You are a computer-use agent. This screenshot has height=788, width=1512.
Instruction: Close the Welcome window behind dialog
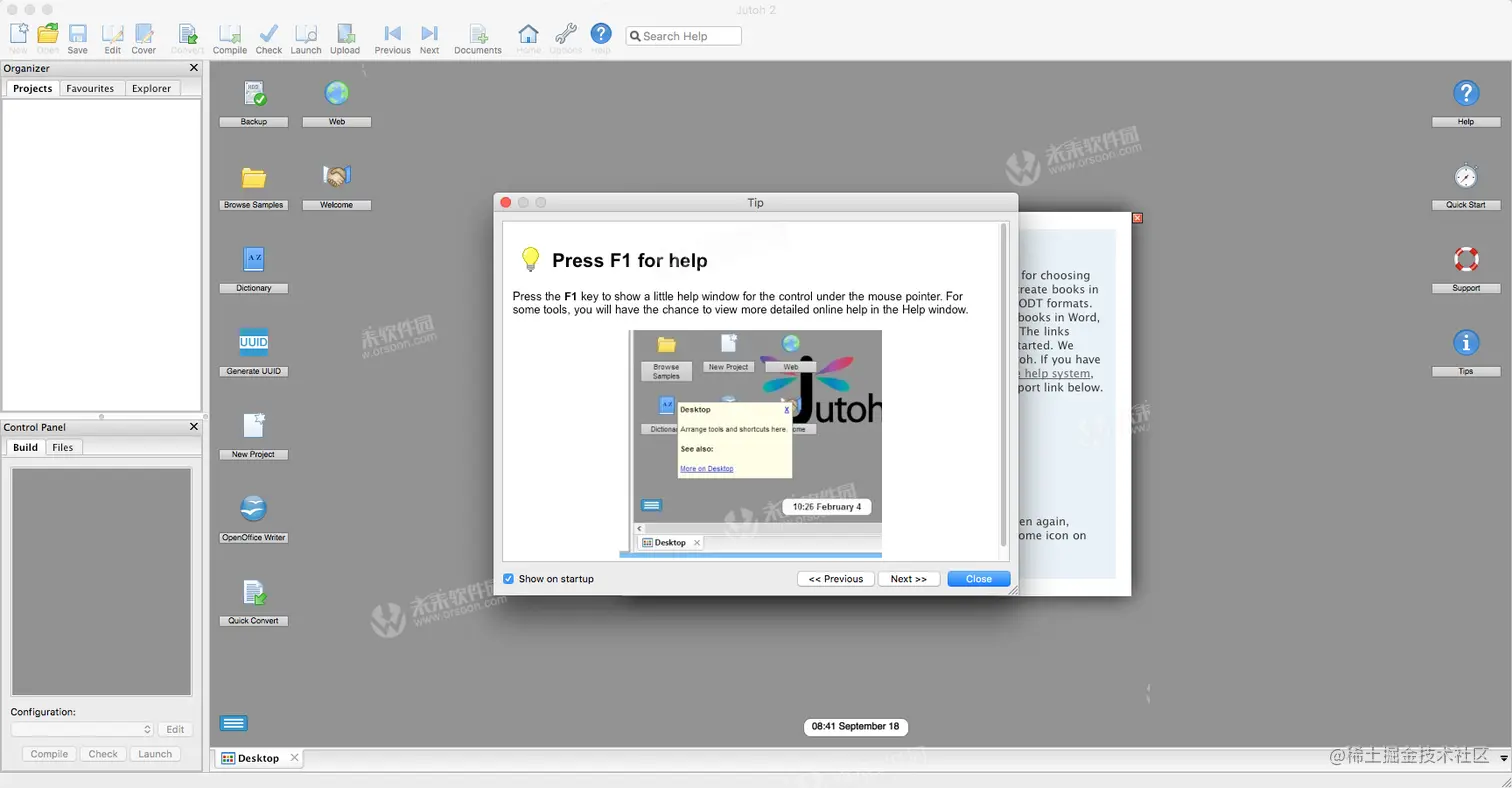[x=1137, y=217]
